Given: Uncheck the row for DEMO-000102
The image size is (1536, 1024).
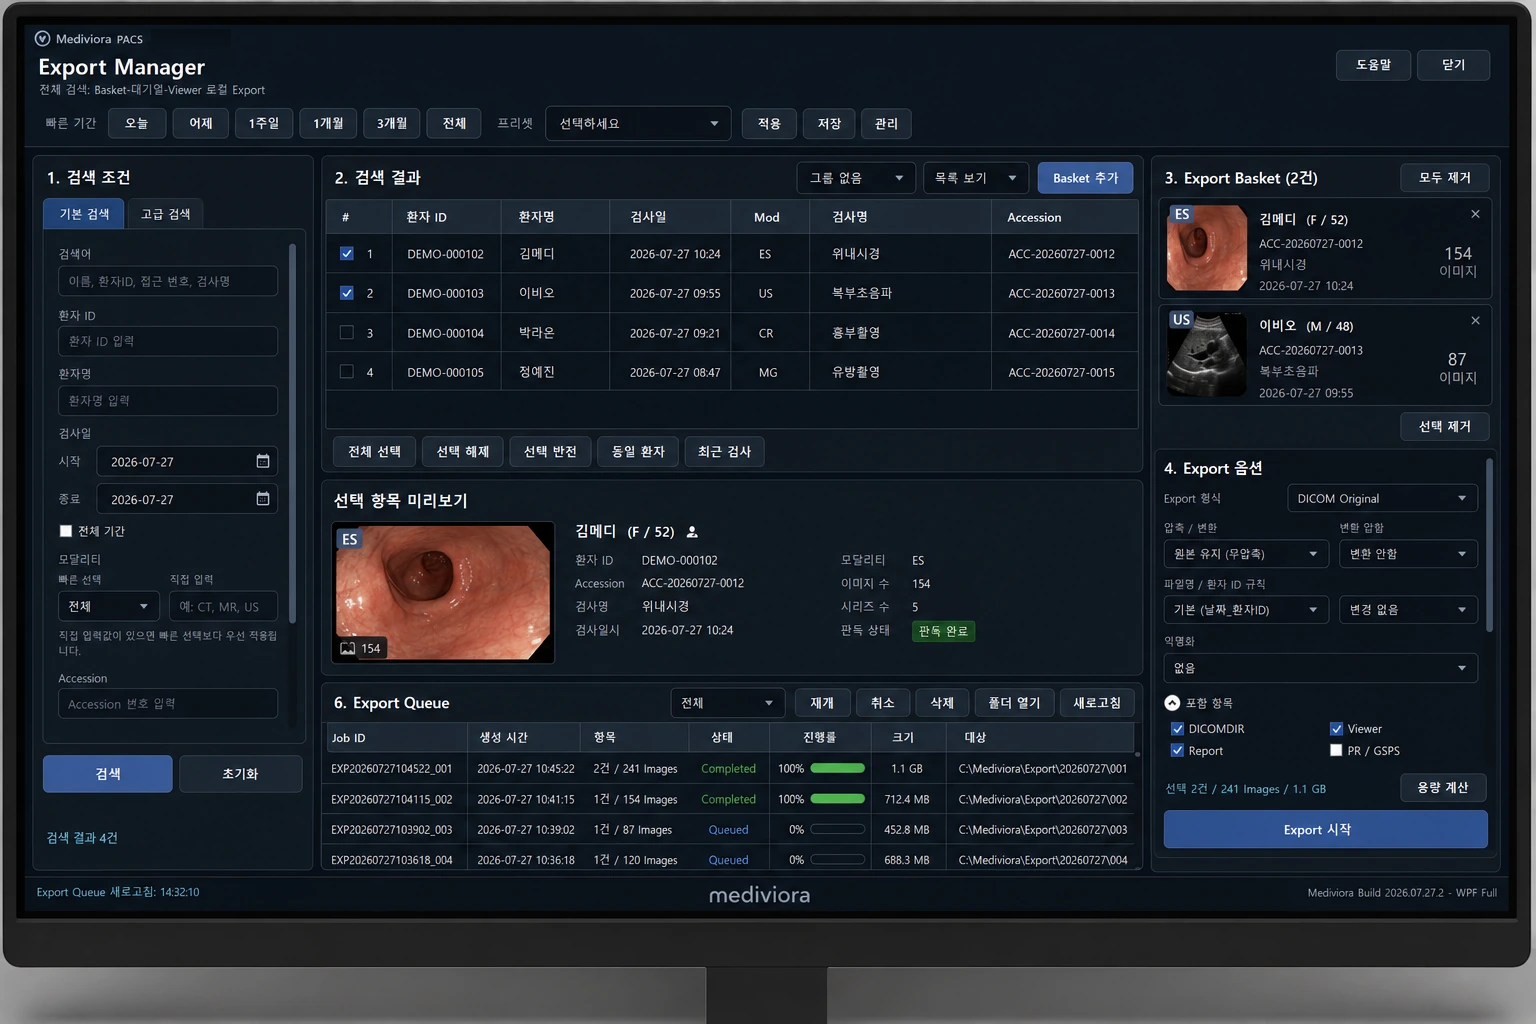Looking at the screenshot, I should (347, 254).
